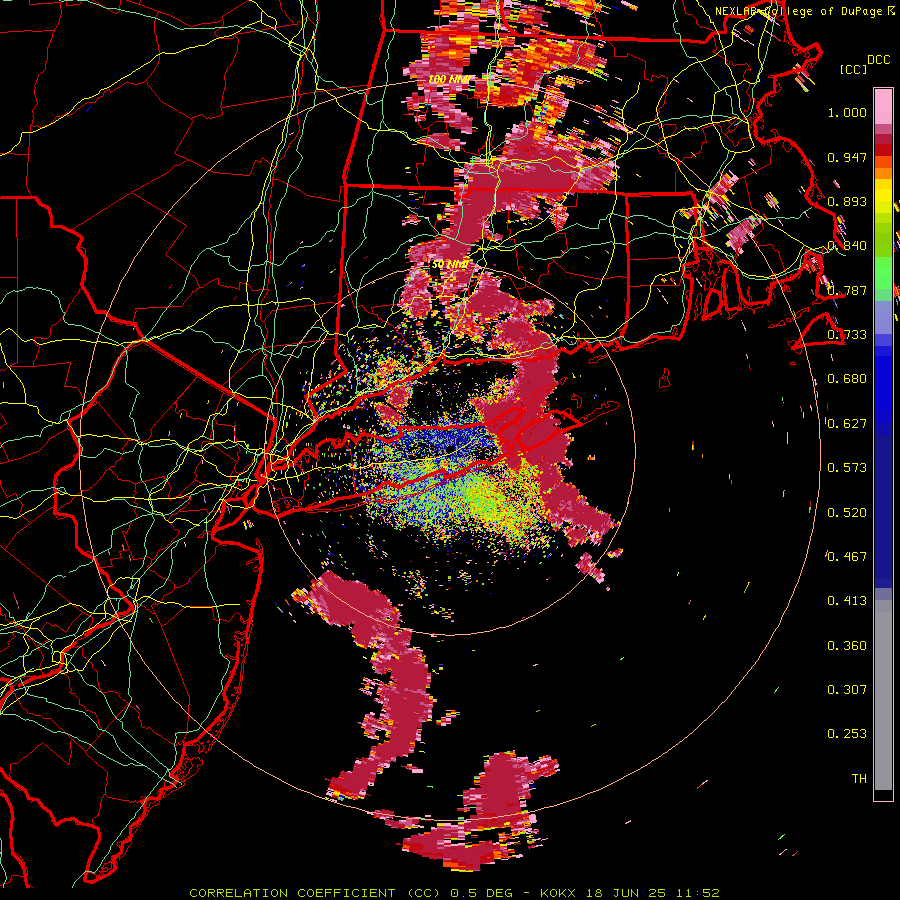The image size is (900, 900).
Task: Select the 0.520 color scale value
Action: [847, 513]
